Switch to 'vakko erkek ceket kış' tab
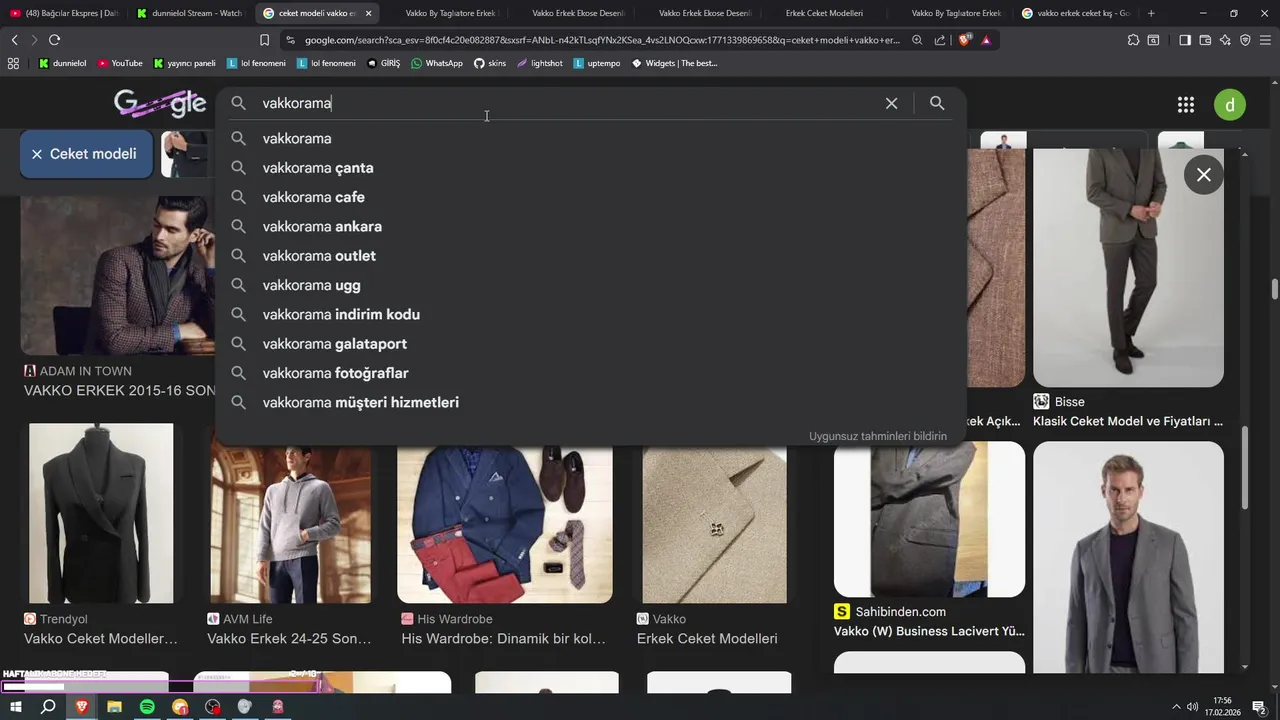The image size is (1280, 720). point(1076,13)
